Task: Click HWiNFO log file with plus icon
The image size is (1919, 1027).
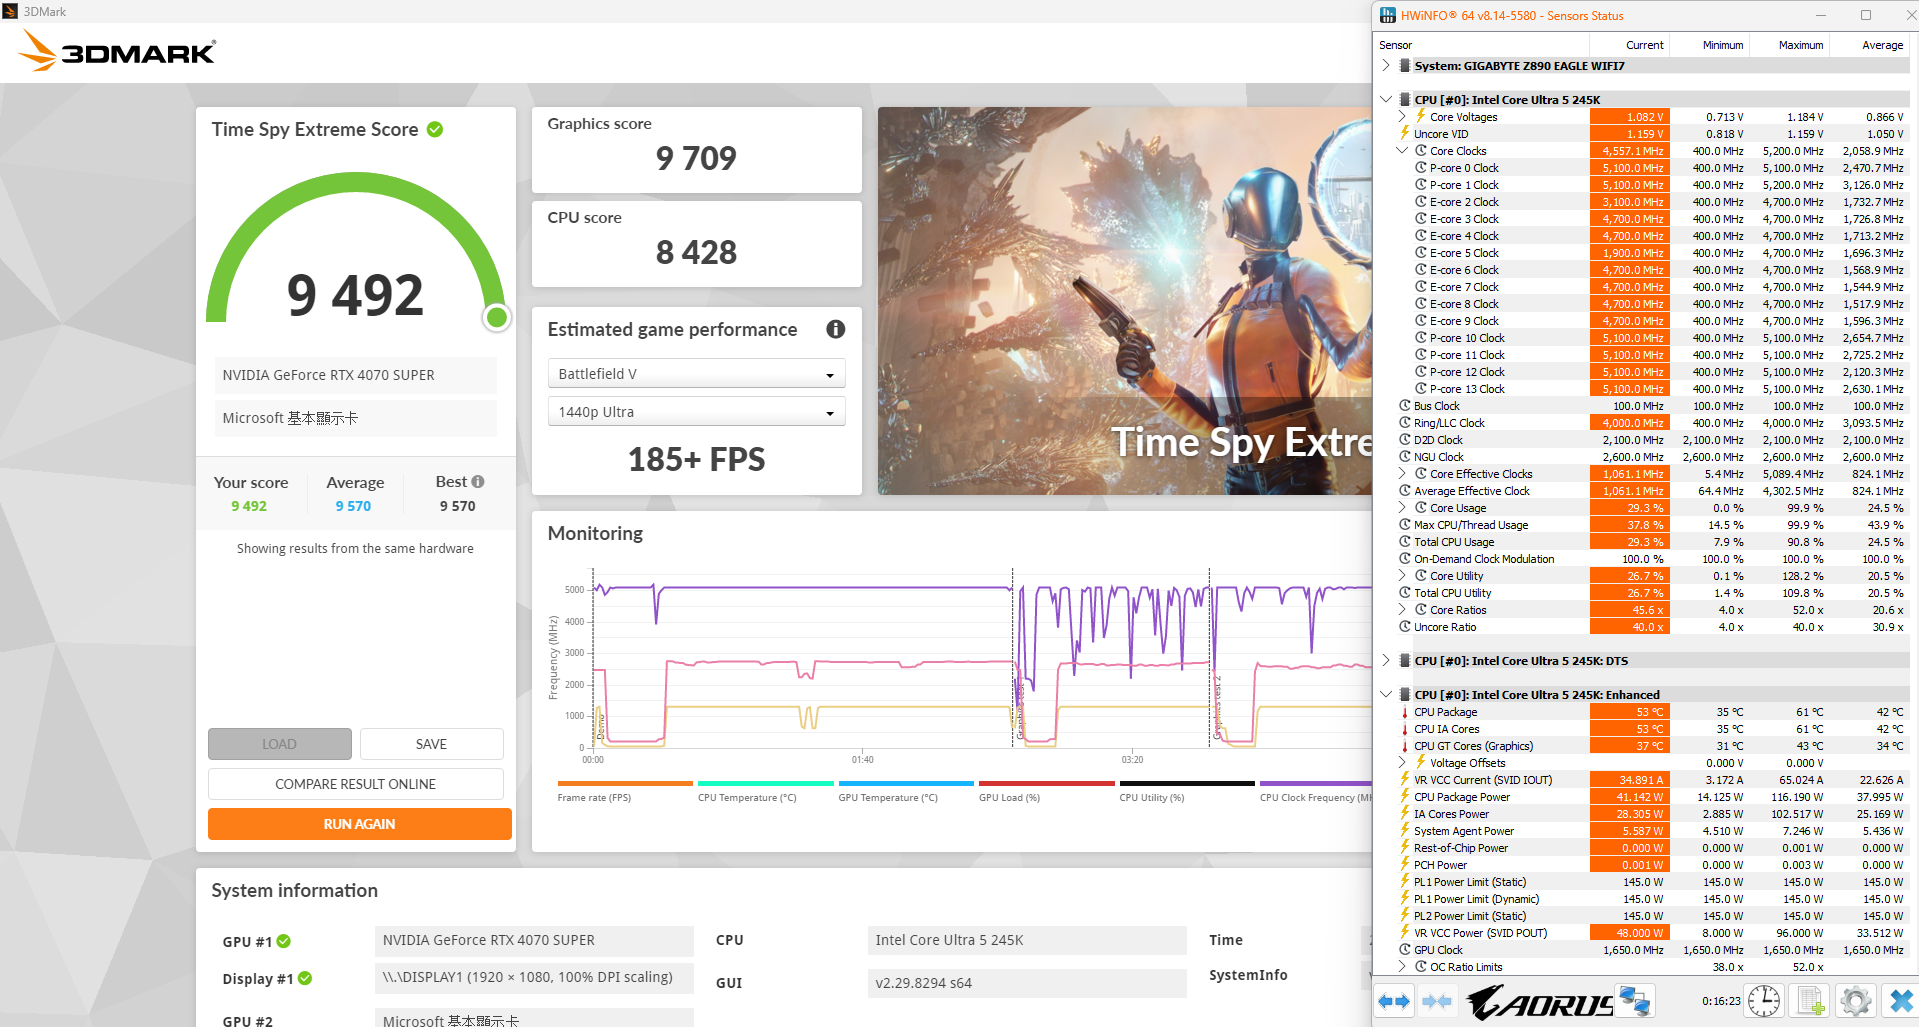Action: click(1811, 1000)
